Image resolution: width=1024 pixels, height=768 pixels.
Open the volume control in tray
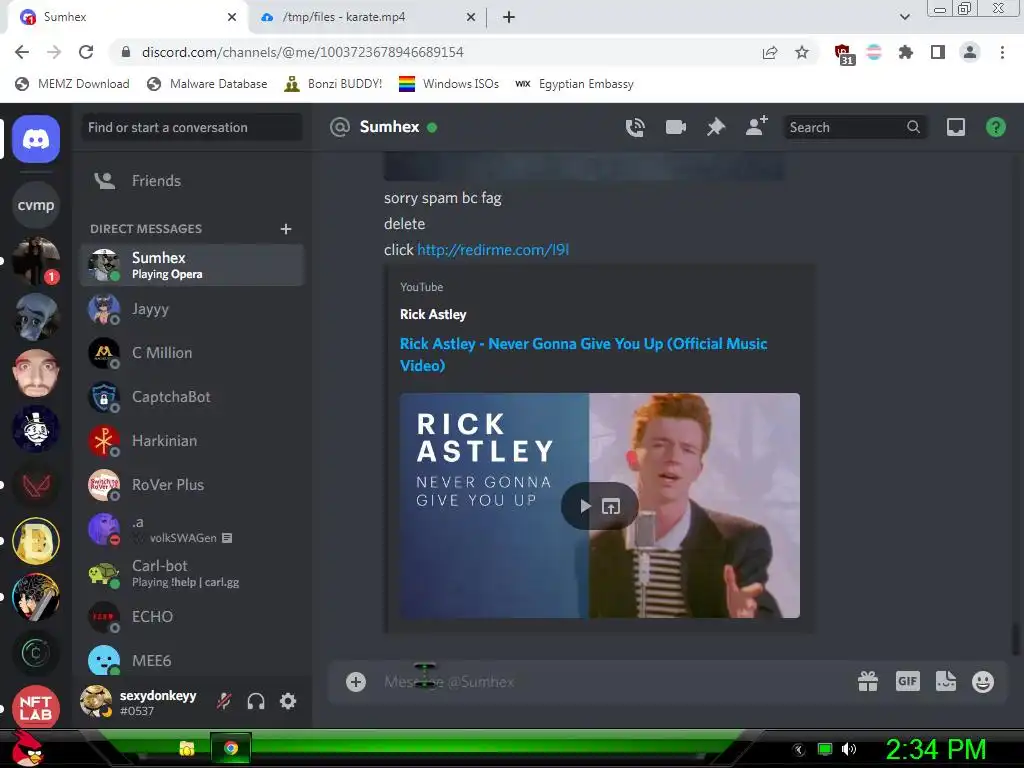[x=849, y=749]
